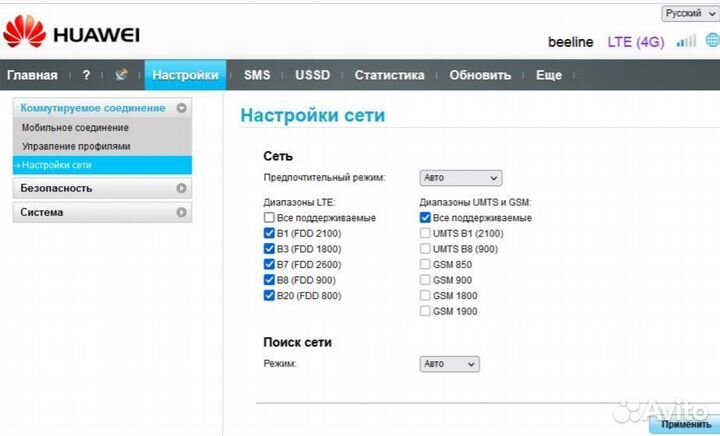720x436 pixels.
Task: Click the Поиск сети section heading
Action: pos(298,342)
